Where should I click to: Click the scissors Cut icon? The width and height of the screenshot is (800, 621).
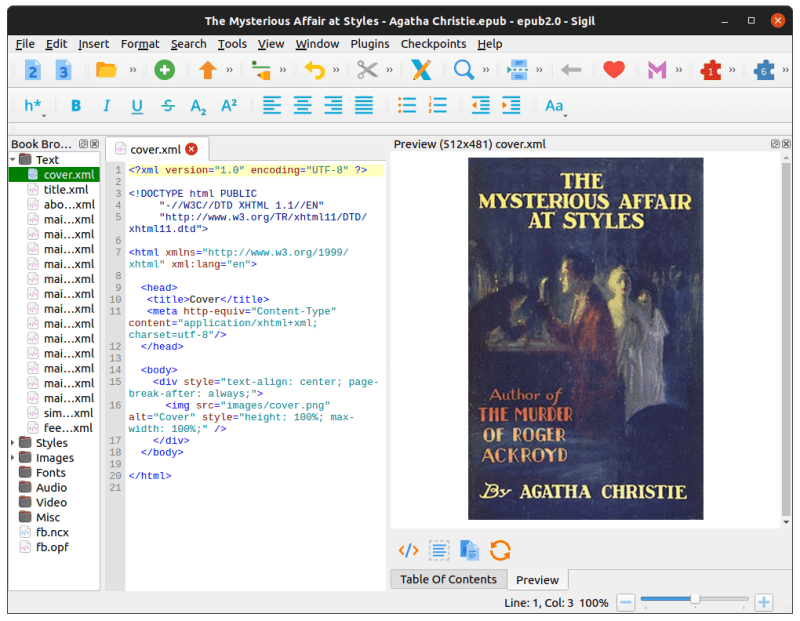[367, 70]
